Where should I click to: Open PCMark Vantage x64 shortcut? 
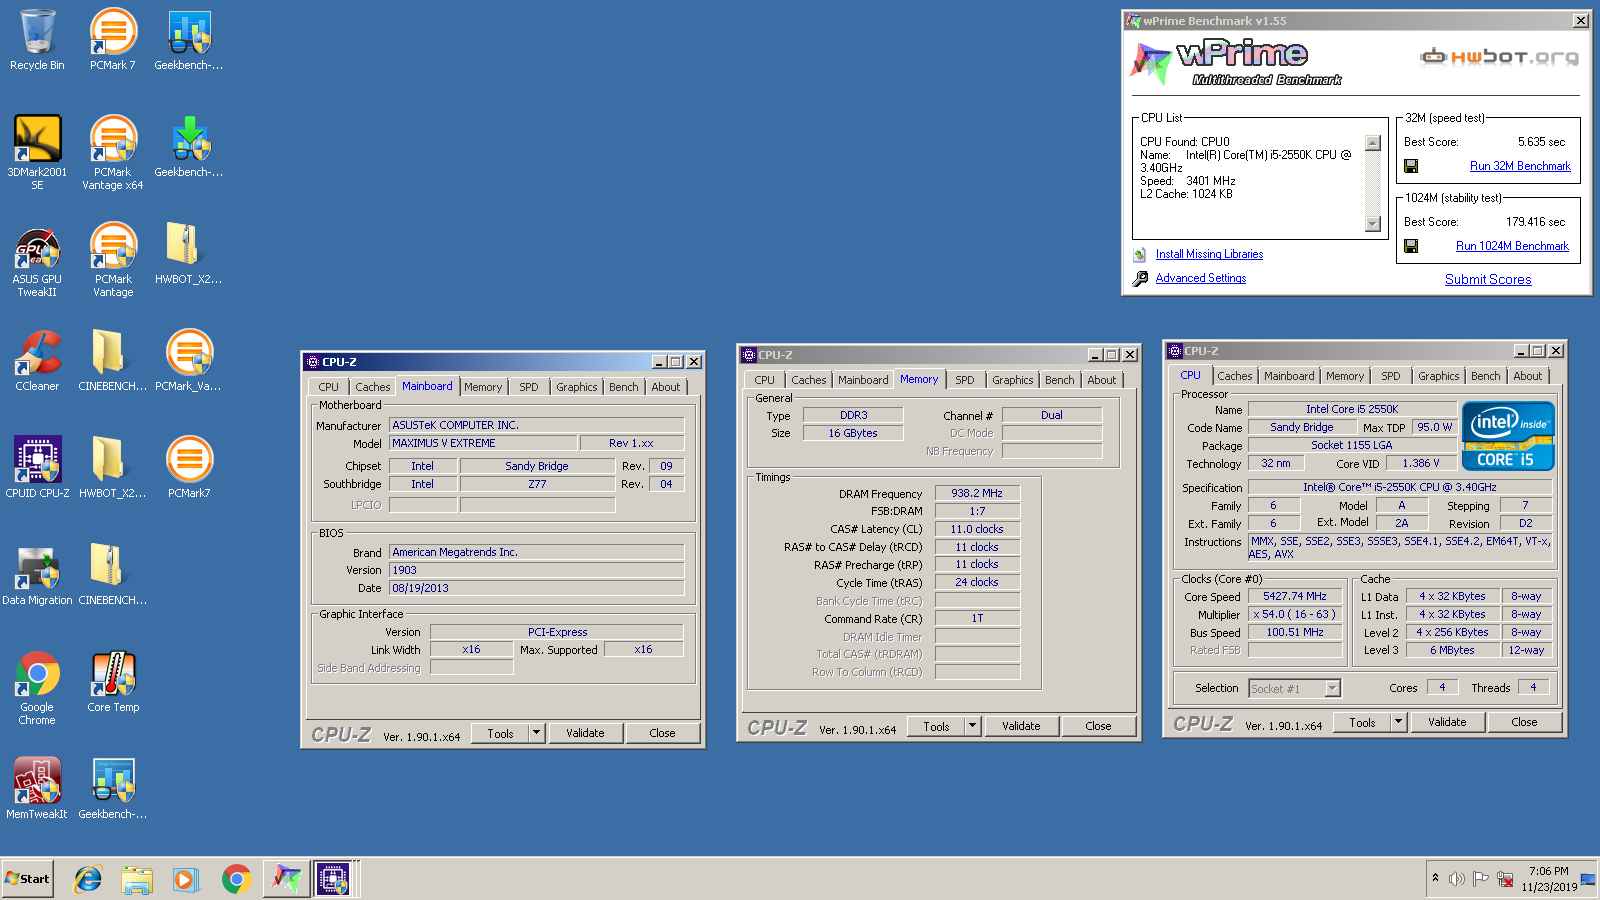(113, 152)
